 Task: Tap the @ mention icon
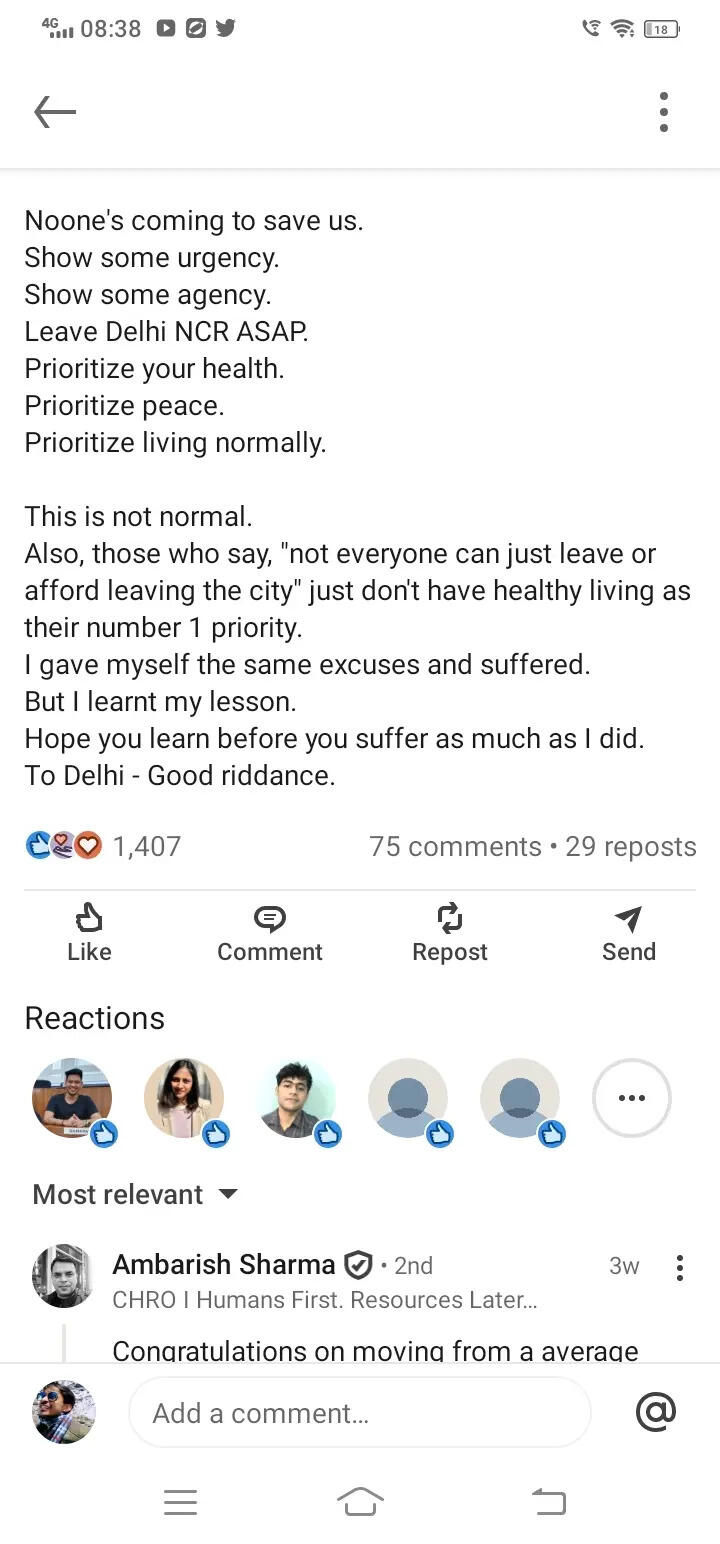coord(656,1411)
